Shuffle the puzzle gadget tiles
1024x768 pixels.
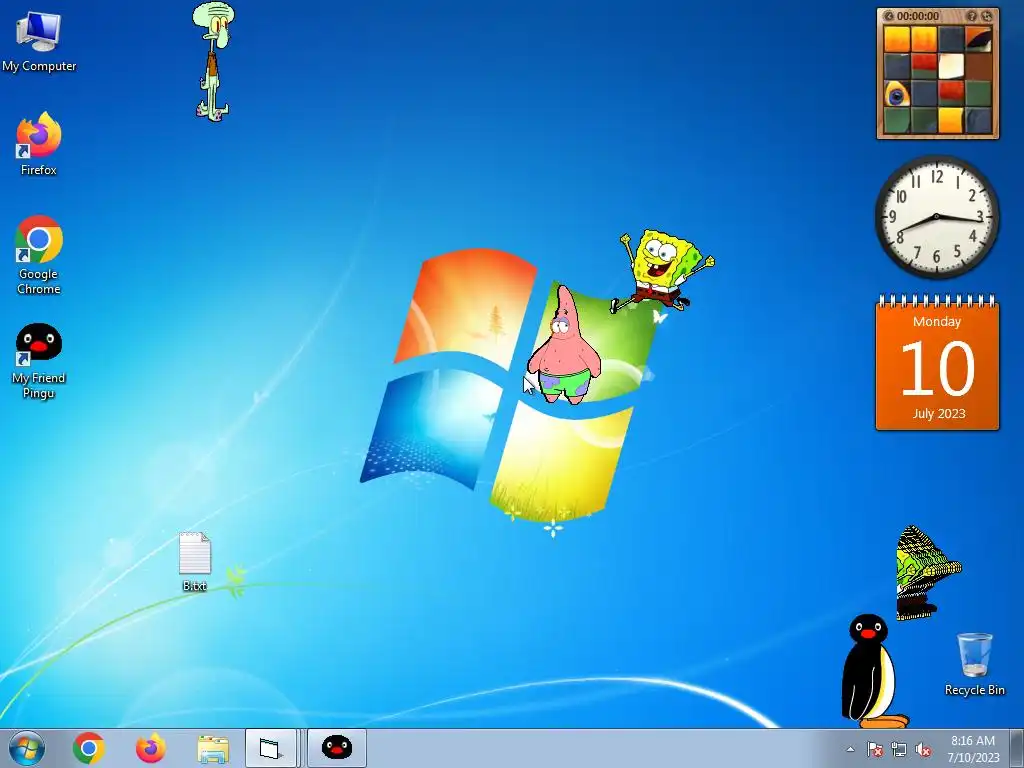coord(987,16)
